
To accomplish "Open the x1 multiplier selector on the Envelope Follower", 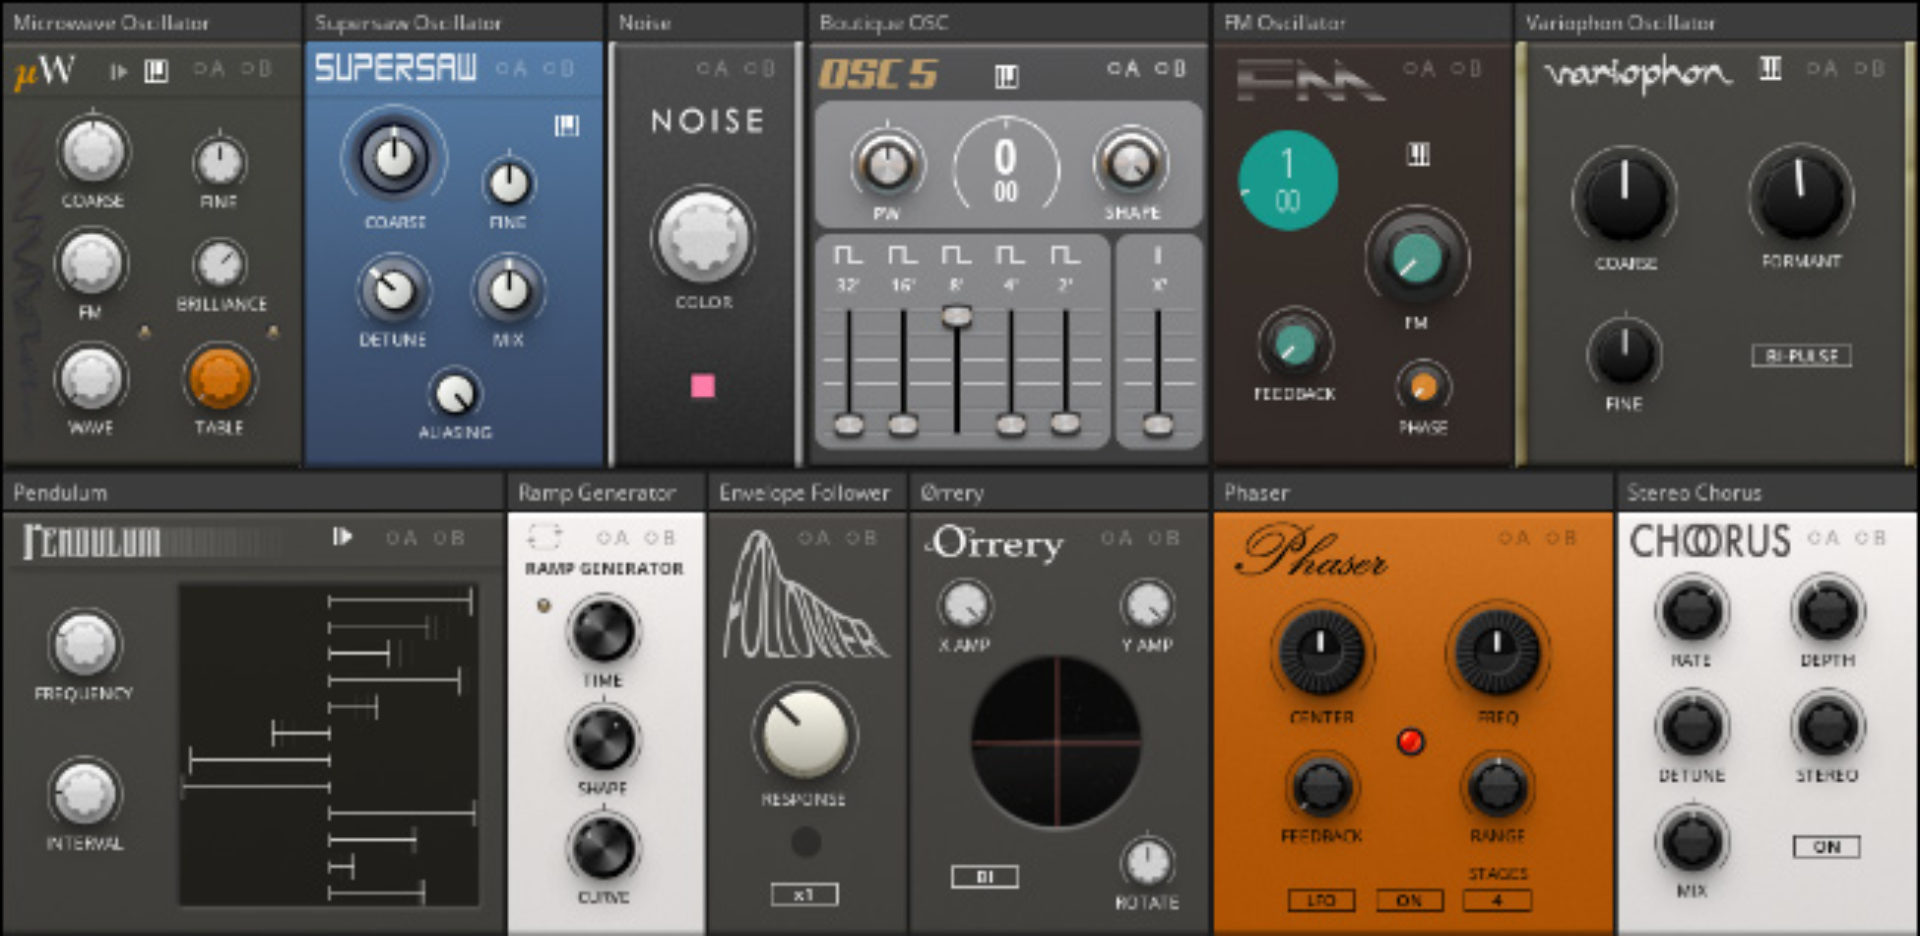I will pos(806,896).
